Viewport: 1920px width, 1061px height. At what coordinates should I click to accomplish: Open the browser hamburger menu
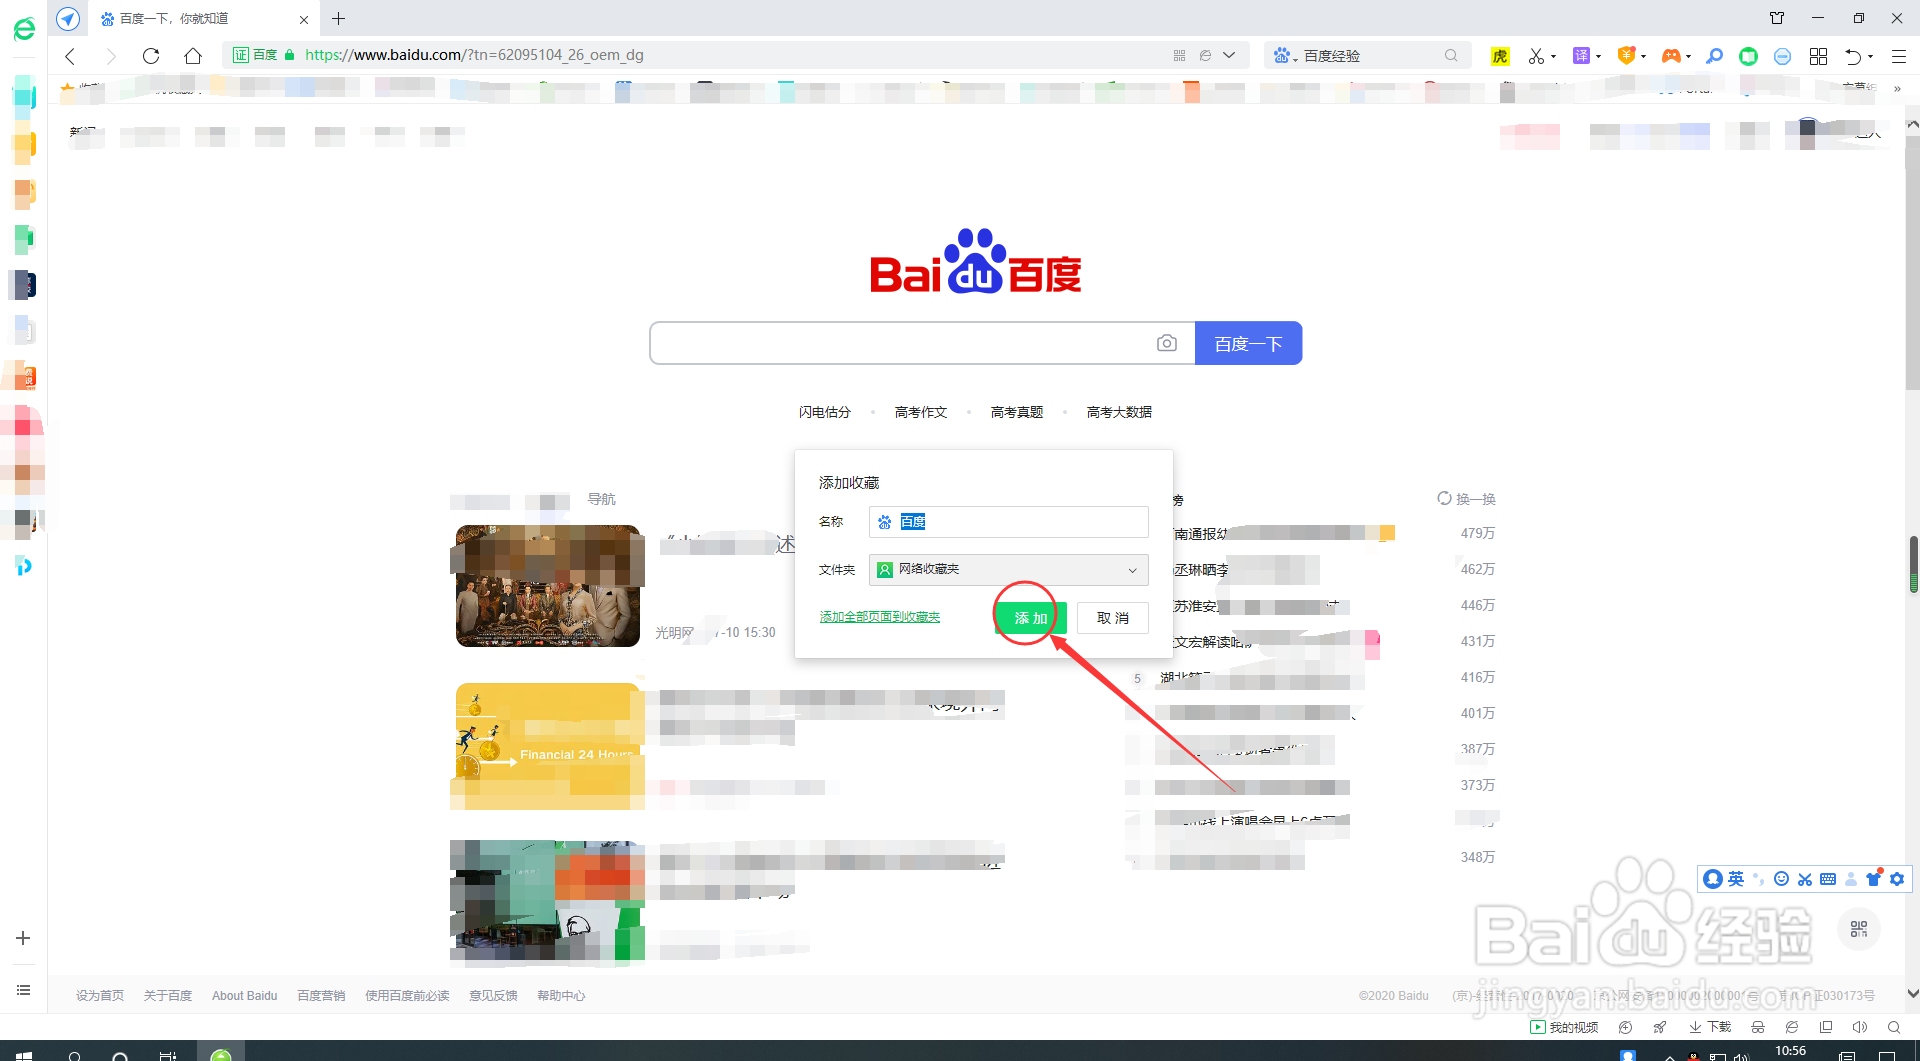(1898, 56)
